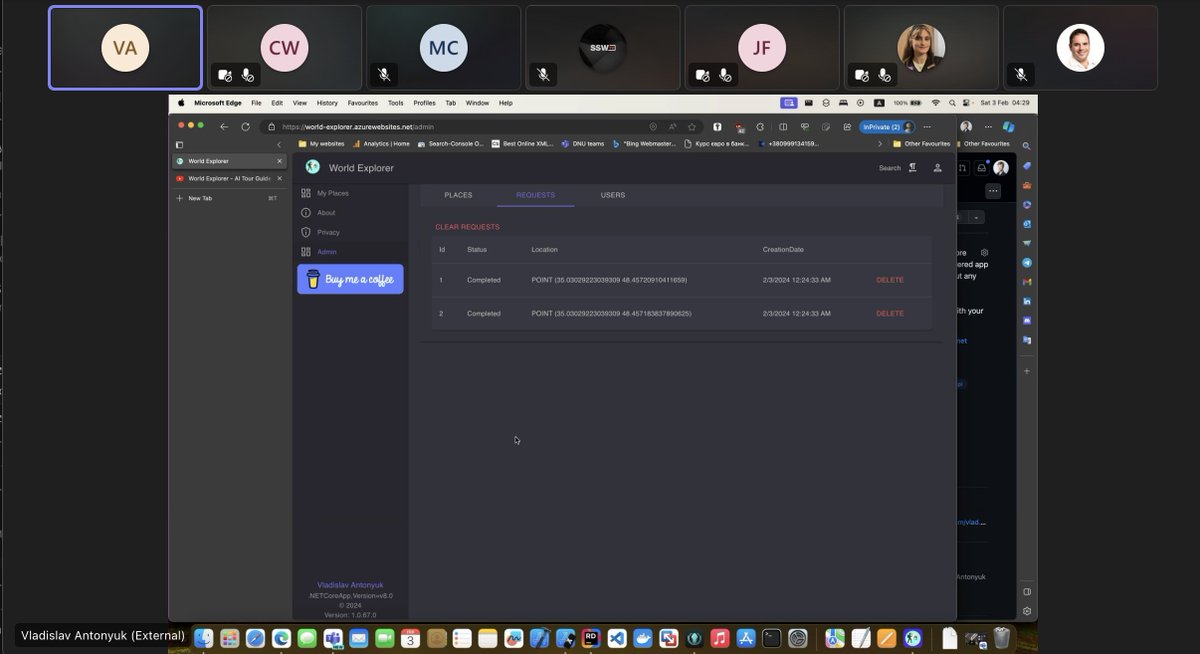Delete request with Id 2
Viewport: 1200px width, 654px height.
(x=890, y=314)
